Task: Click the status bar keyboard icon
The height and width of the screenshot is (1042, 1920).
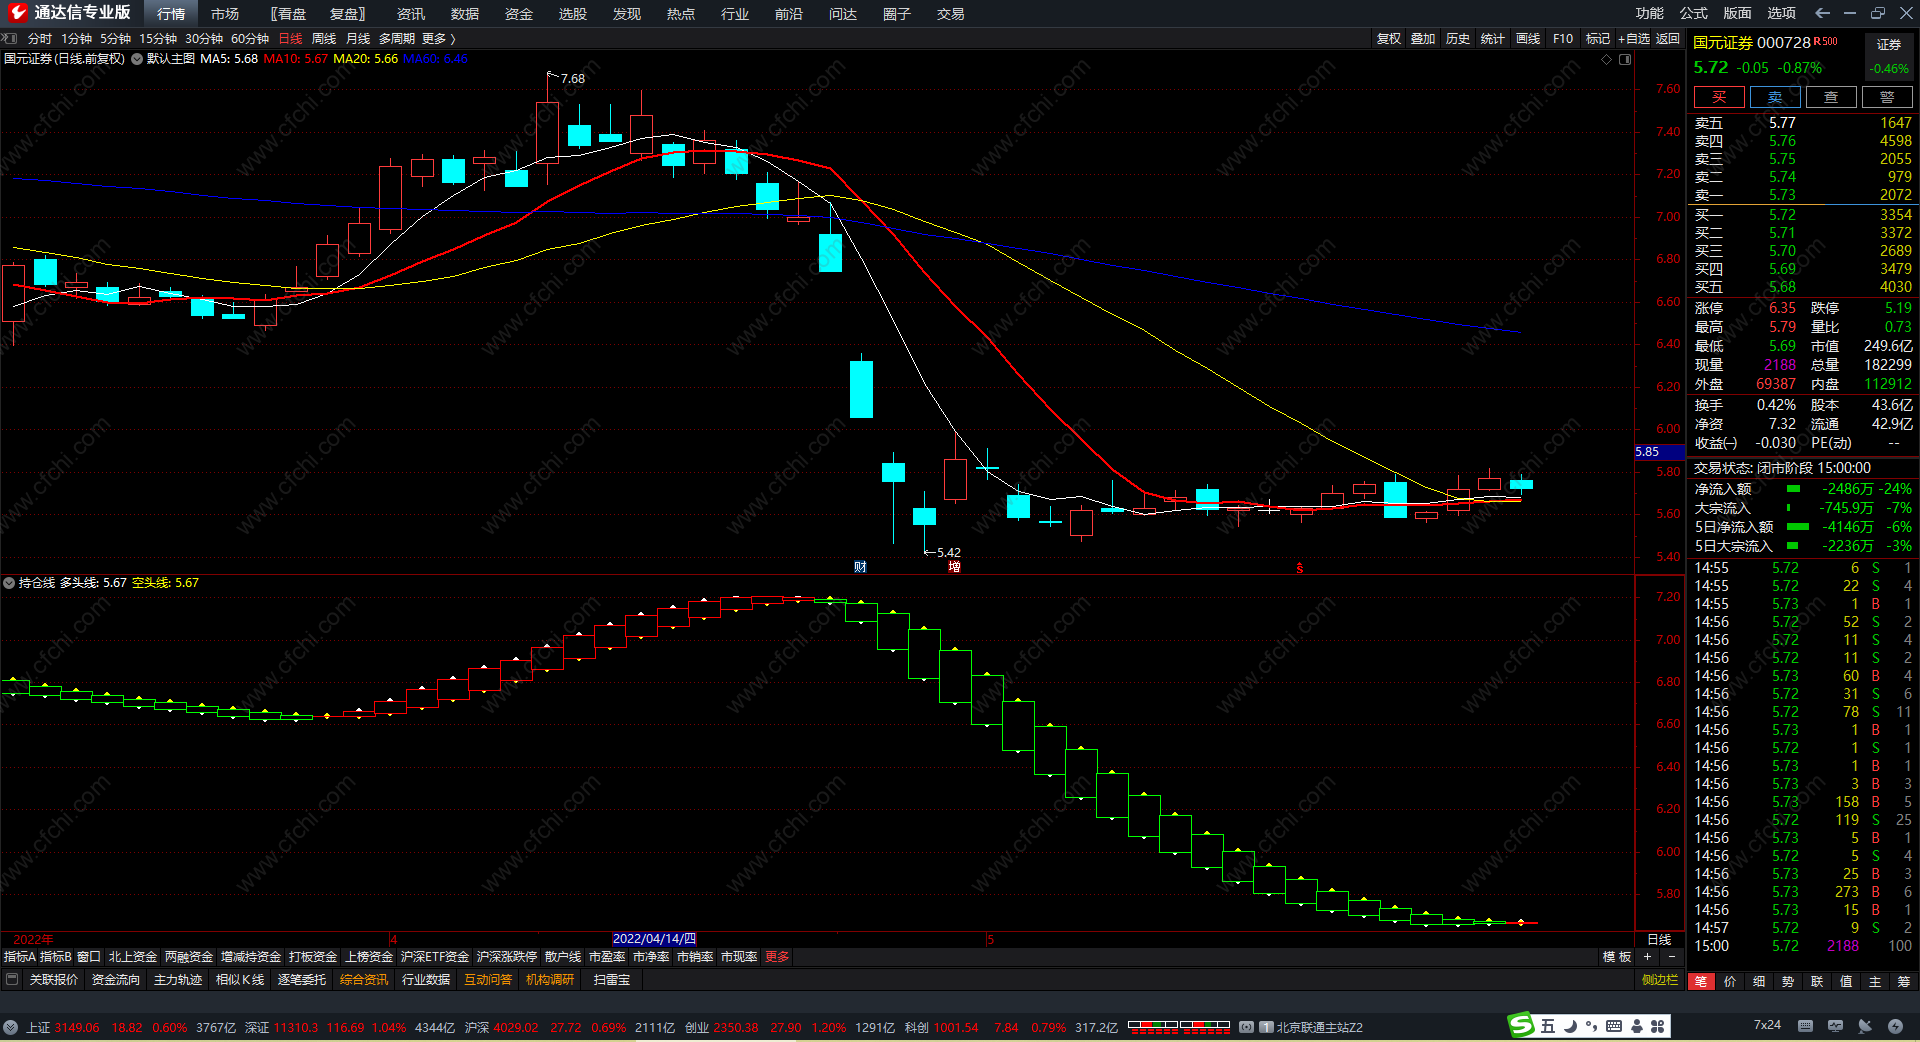Action: coord(1805,1026)
